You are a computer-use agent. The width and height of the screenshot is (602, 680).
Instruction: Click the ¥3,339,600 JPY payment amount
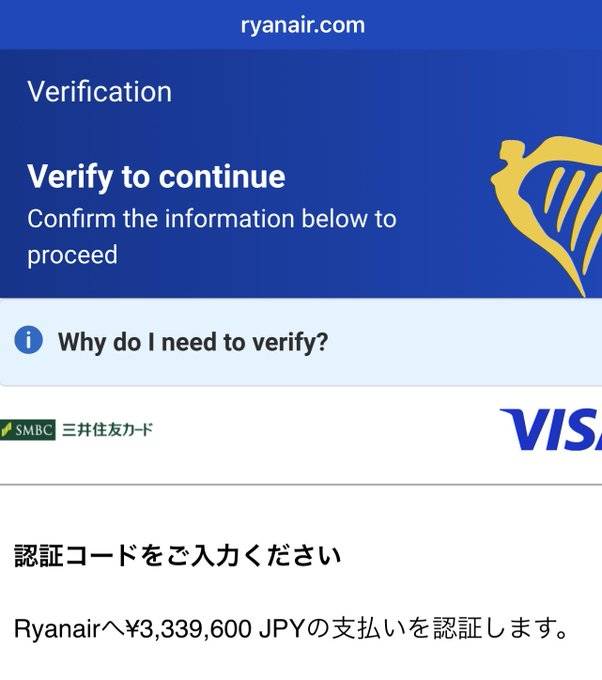coord(213,629)
